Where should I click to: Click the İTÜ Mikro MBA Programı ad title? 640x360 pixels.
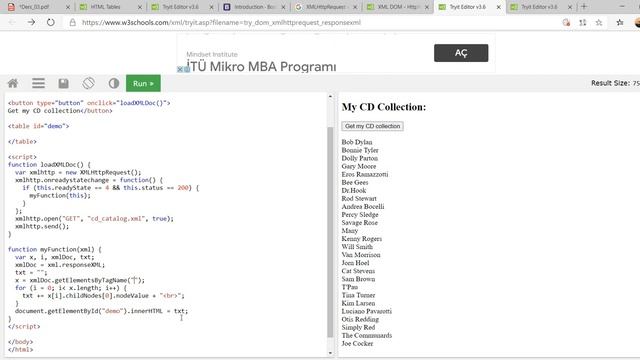(x=261, y=67)
